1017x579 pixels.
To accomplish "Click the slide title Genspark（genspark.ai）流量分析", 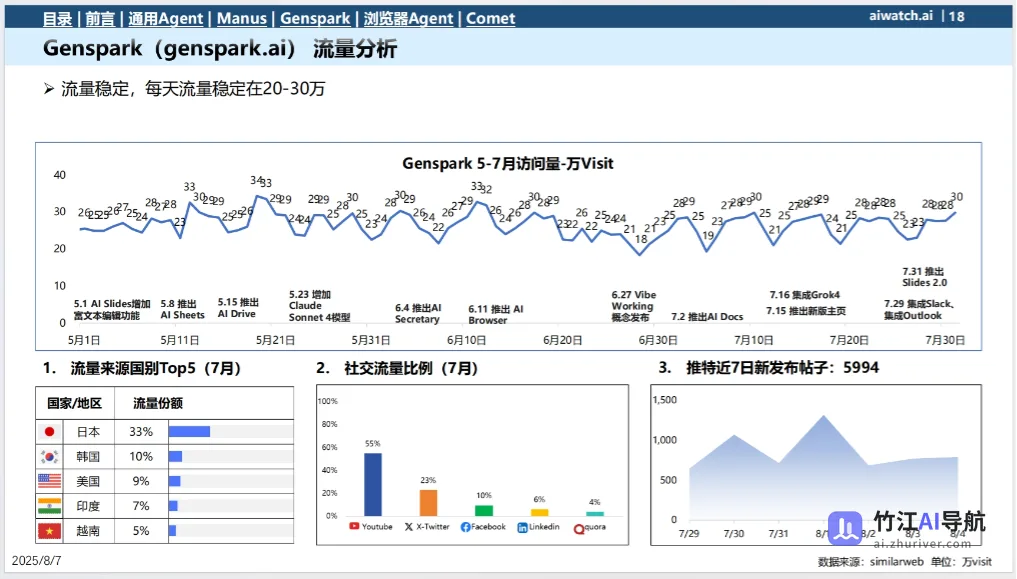I will pos(220,49).
